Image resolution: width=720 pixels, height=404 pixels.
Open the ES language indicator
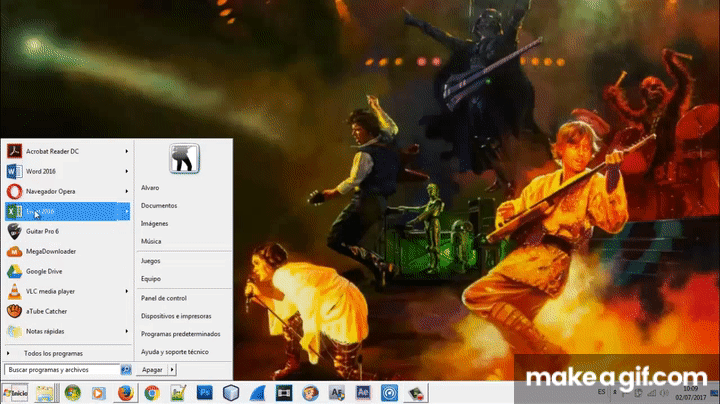click(602, 392)
